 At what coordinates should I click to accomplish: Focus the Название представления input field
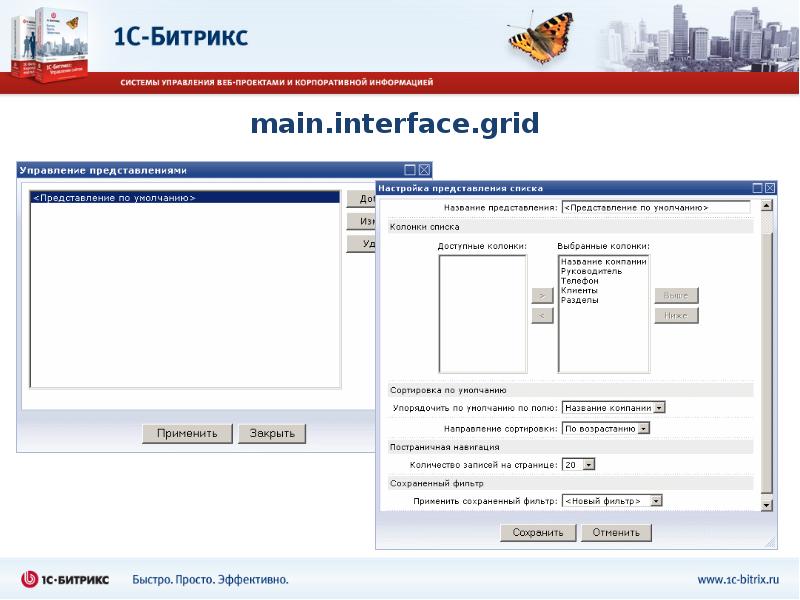click(x=656, y=208)
